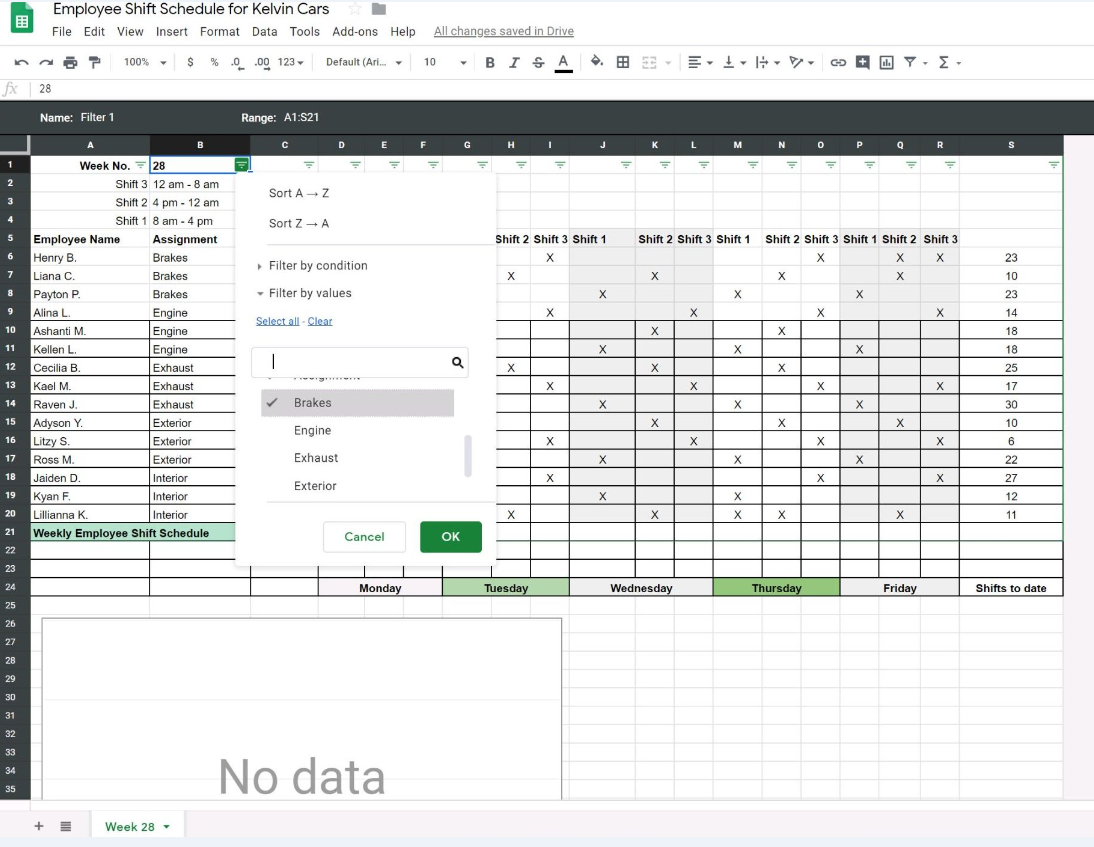Open the horizontal align dropdown
1094x847 pixels.
pos(700,63)
